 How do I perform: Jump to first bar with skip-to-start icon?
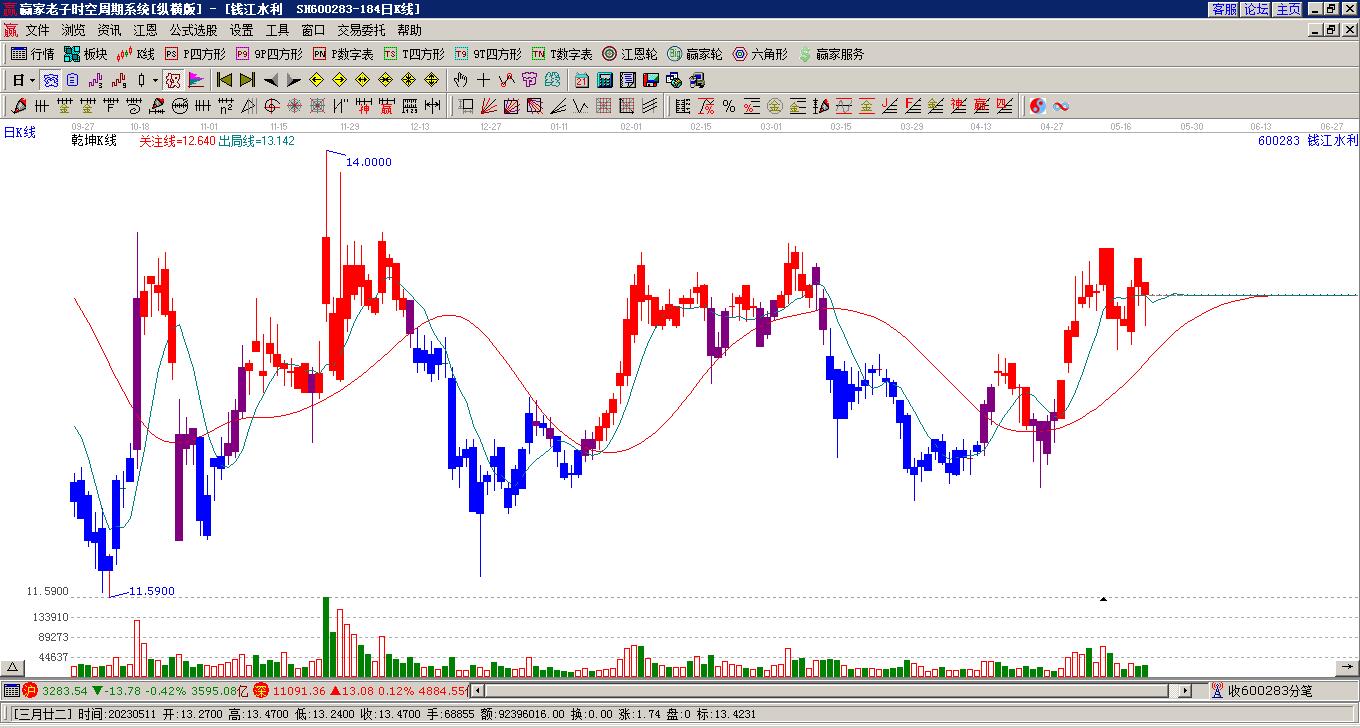(224, 80)
